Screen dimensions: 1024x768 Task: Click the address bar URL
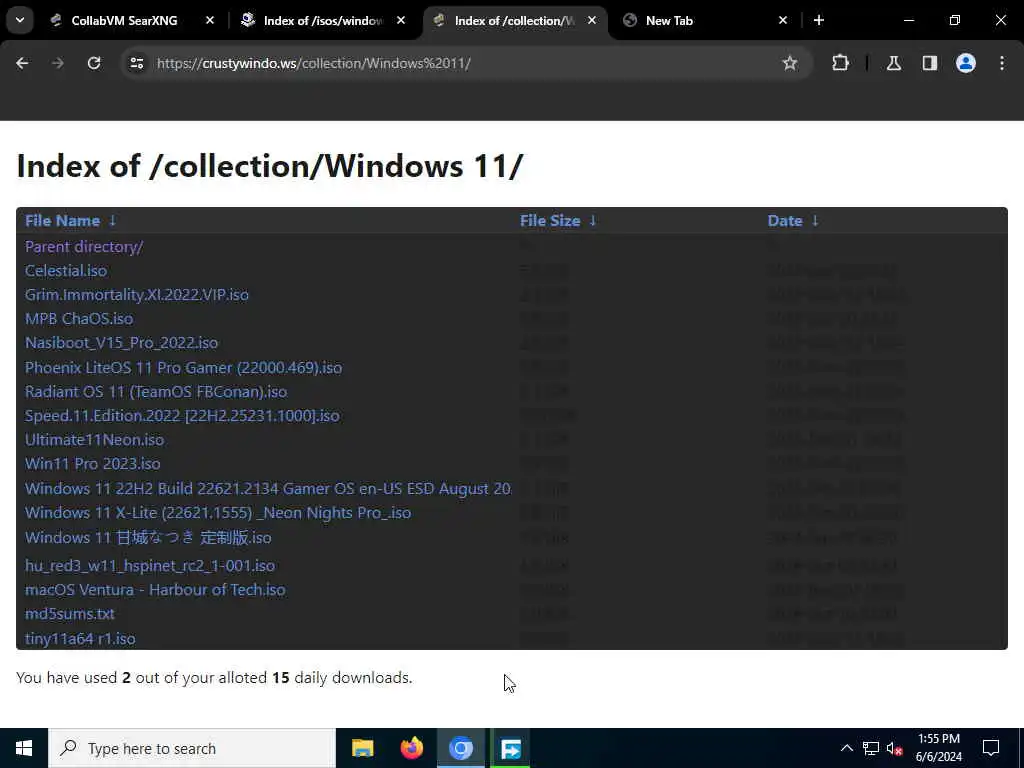313,63
